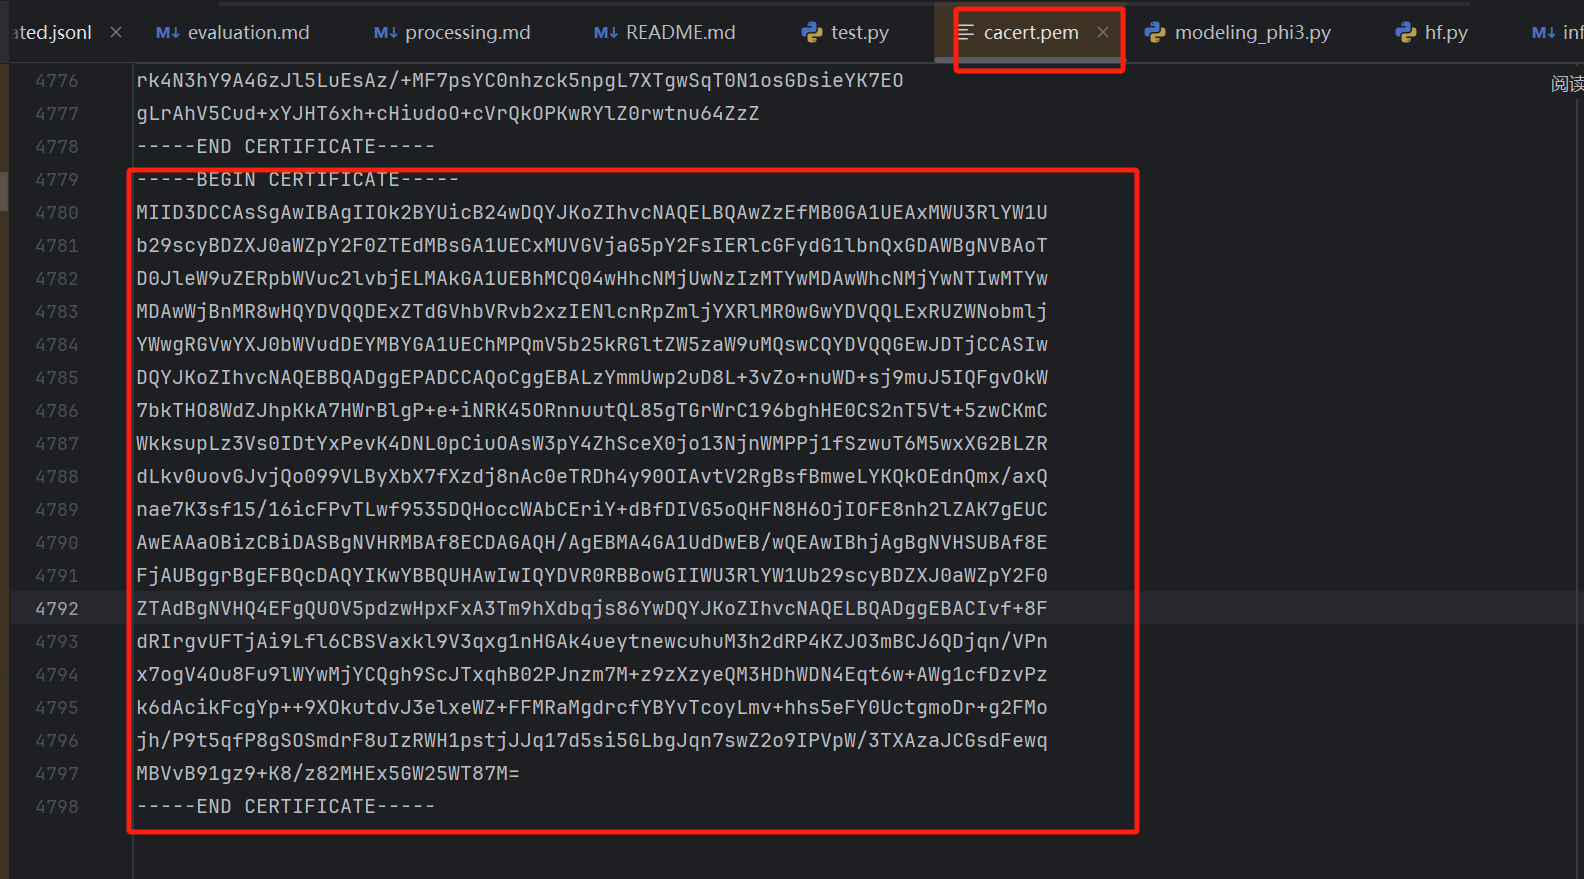Click the text file icon on cacert.pem tab
The width and height of the screenshot is (1584, 879).
point(965,32)
